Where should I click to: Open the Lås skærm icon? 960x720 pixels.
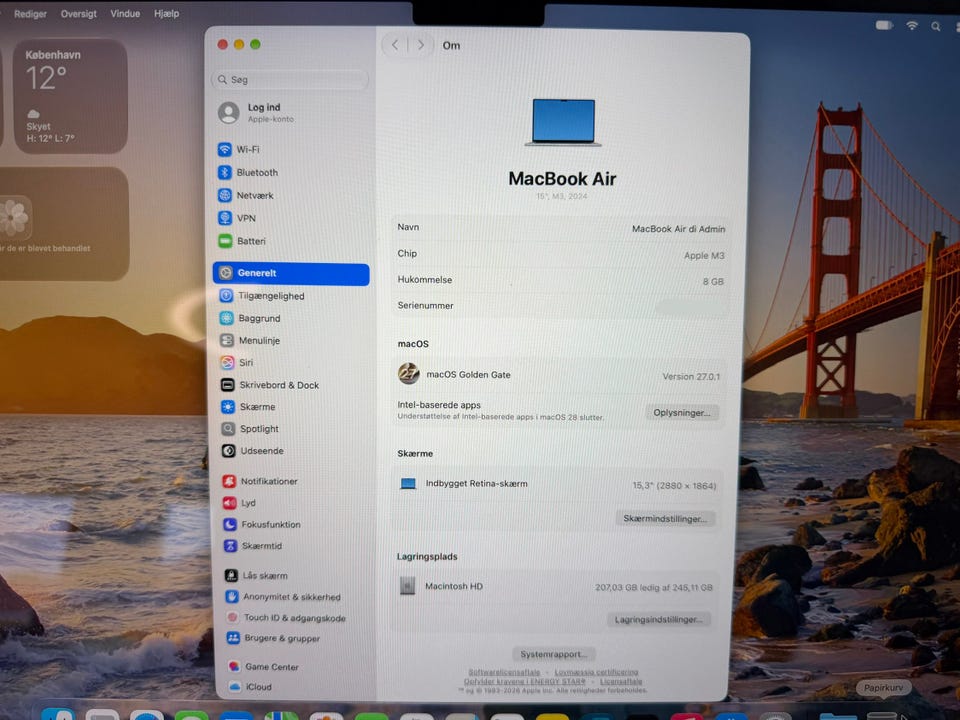tap(231, 576)
